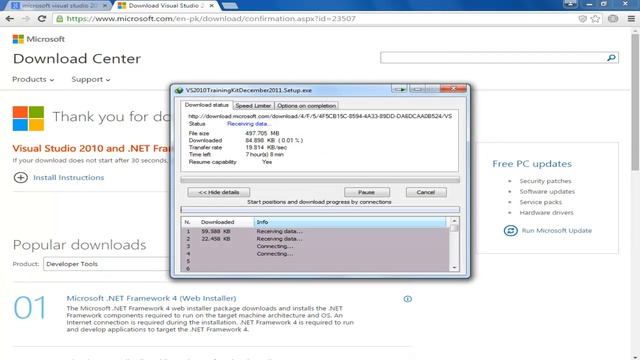This screenshot has width=640, height=360.
Task: Click the Microsoft logo in the header
Action: coord(38,39)
